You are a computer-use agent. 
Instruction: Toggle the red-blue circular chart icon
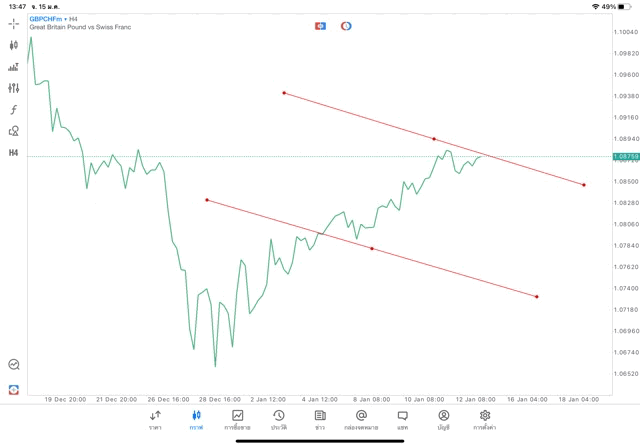(346, 25)
